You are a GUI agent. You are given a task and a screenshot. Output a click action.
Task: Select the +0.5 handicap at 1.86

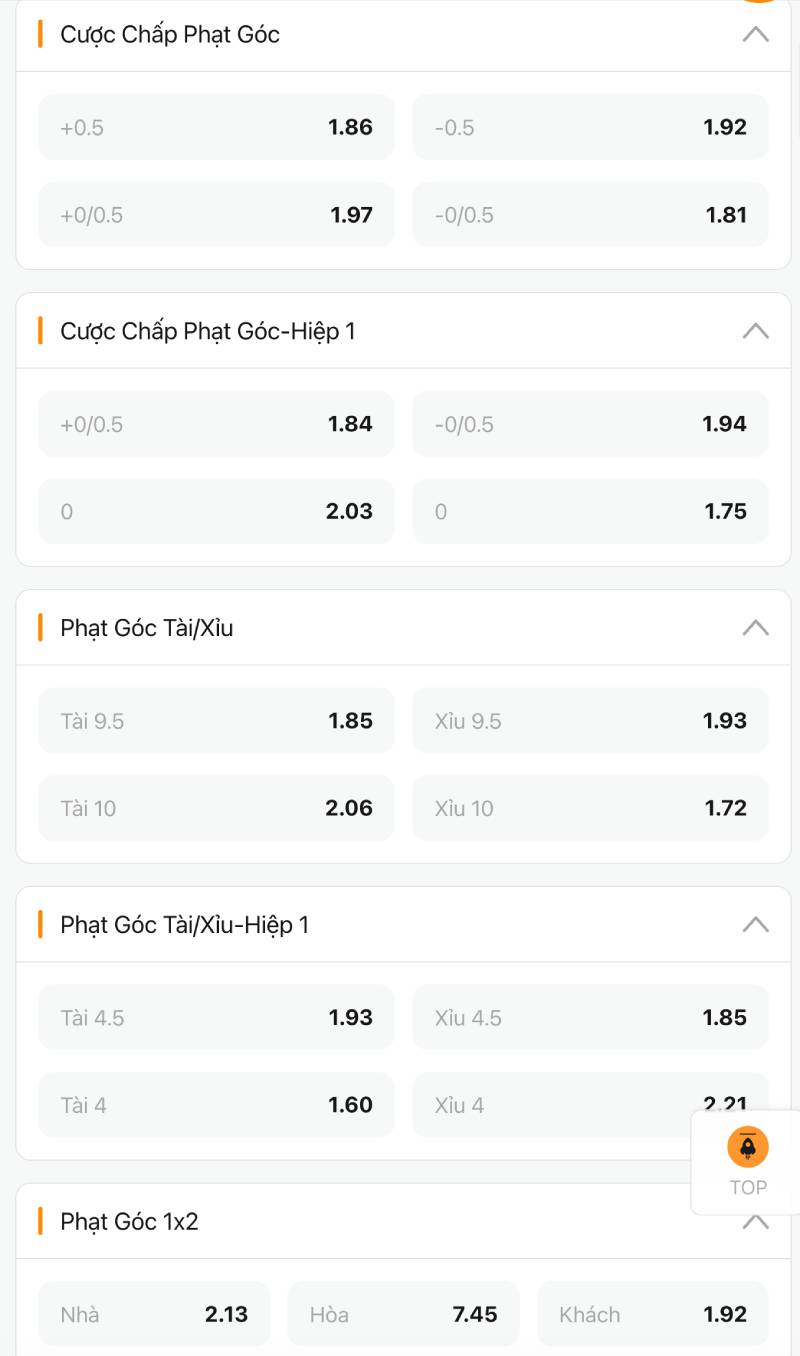pos(216,127)
